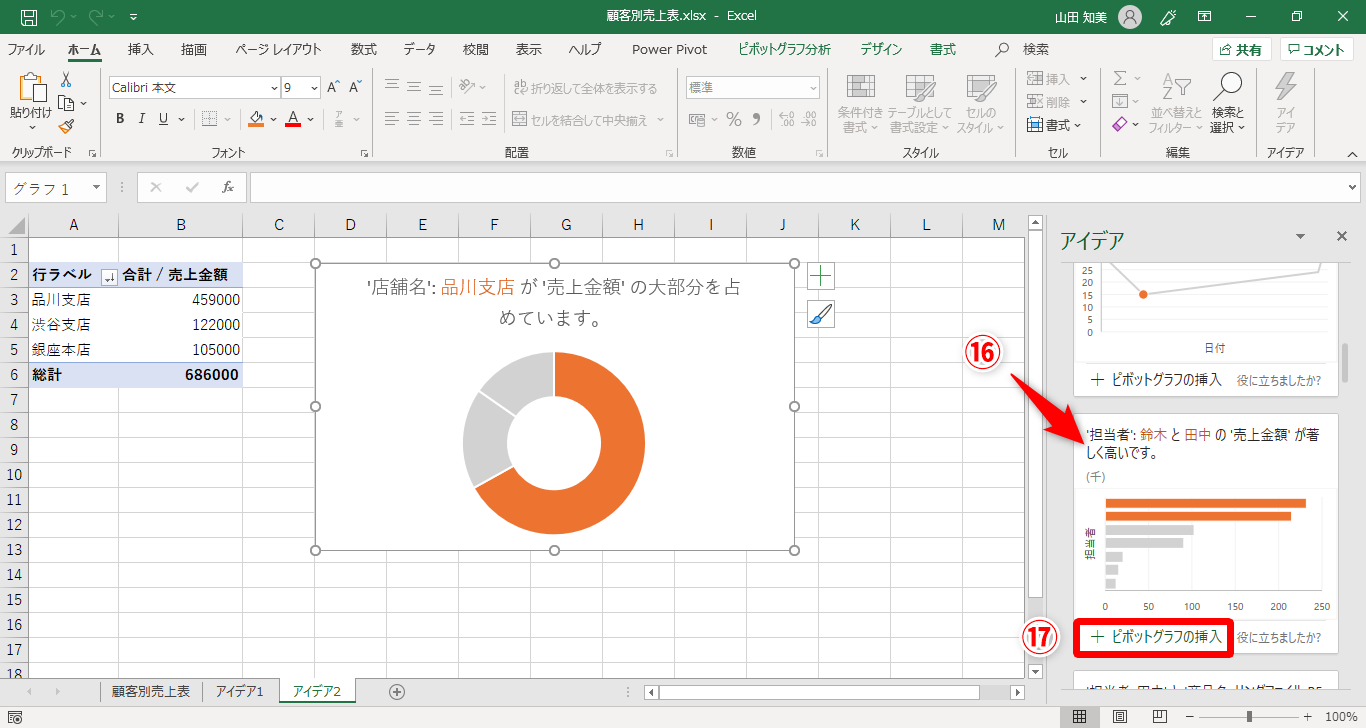Switch to the 数式 ribbon tab
This screenshot has width=1366, height=728.
tap(364, 49)
